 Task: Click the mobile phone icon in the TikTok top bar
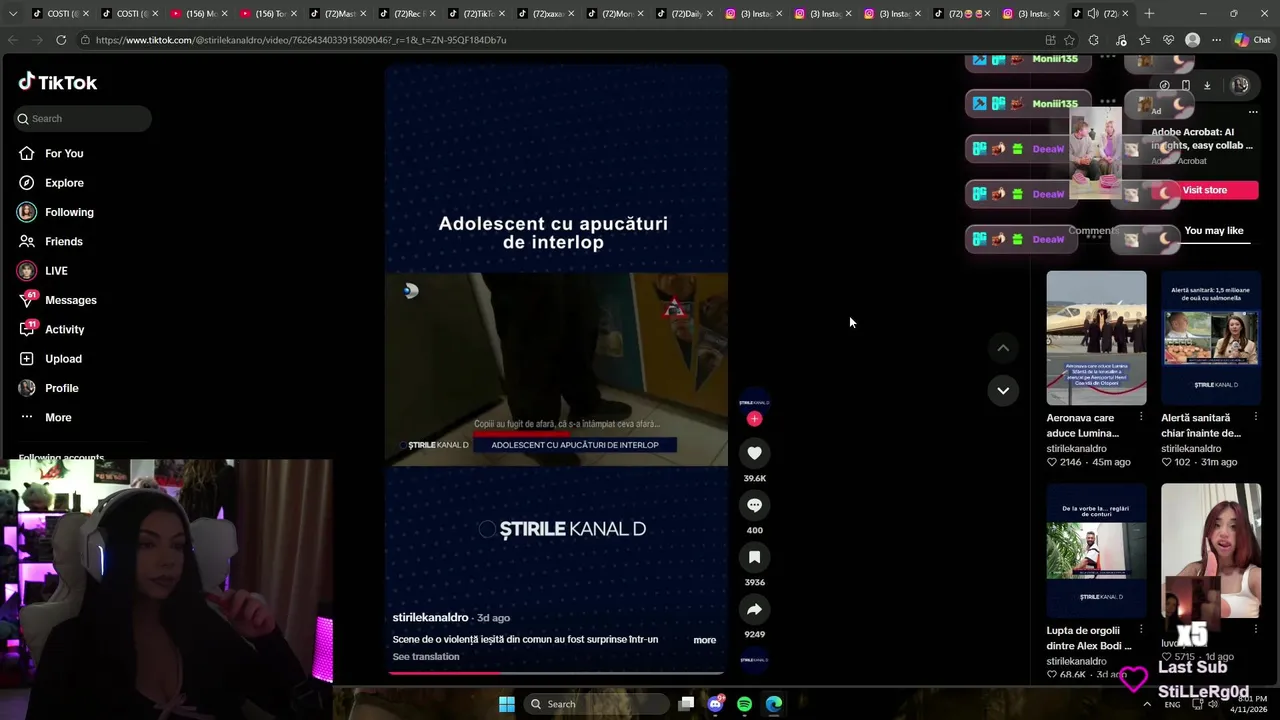(x=1186, y=85)
